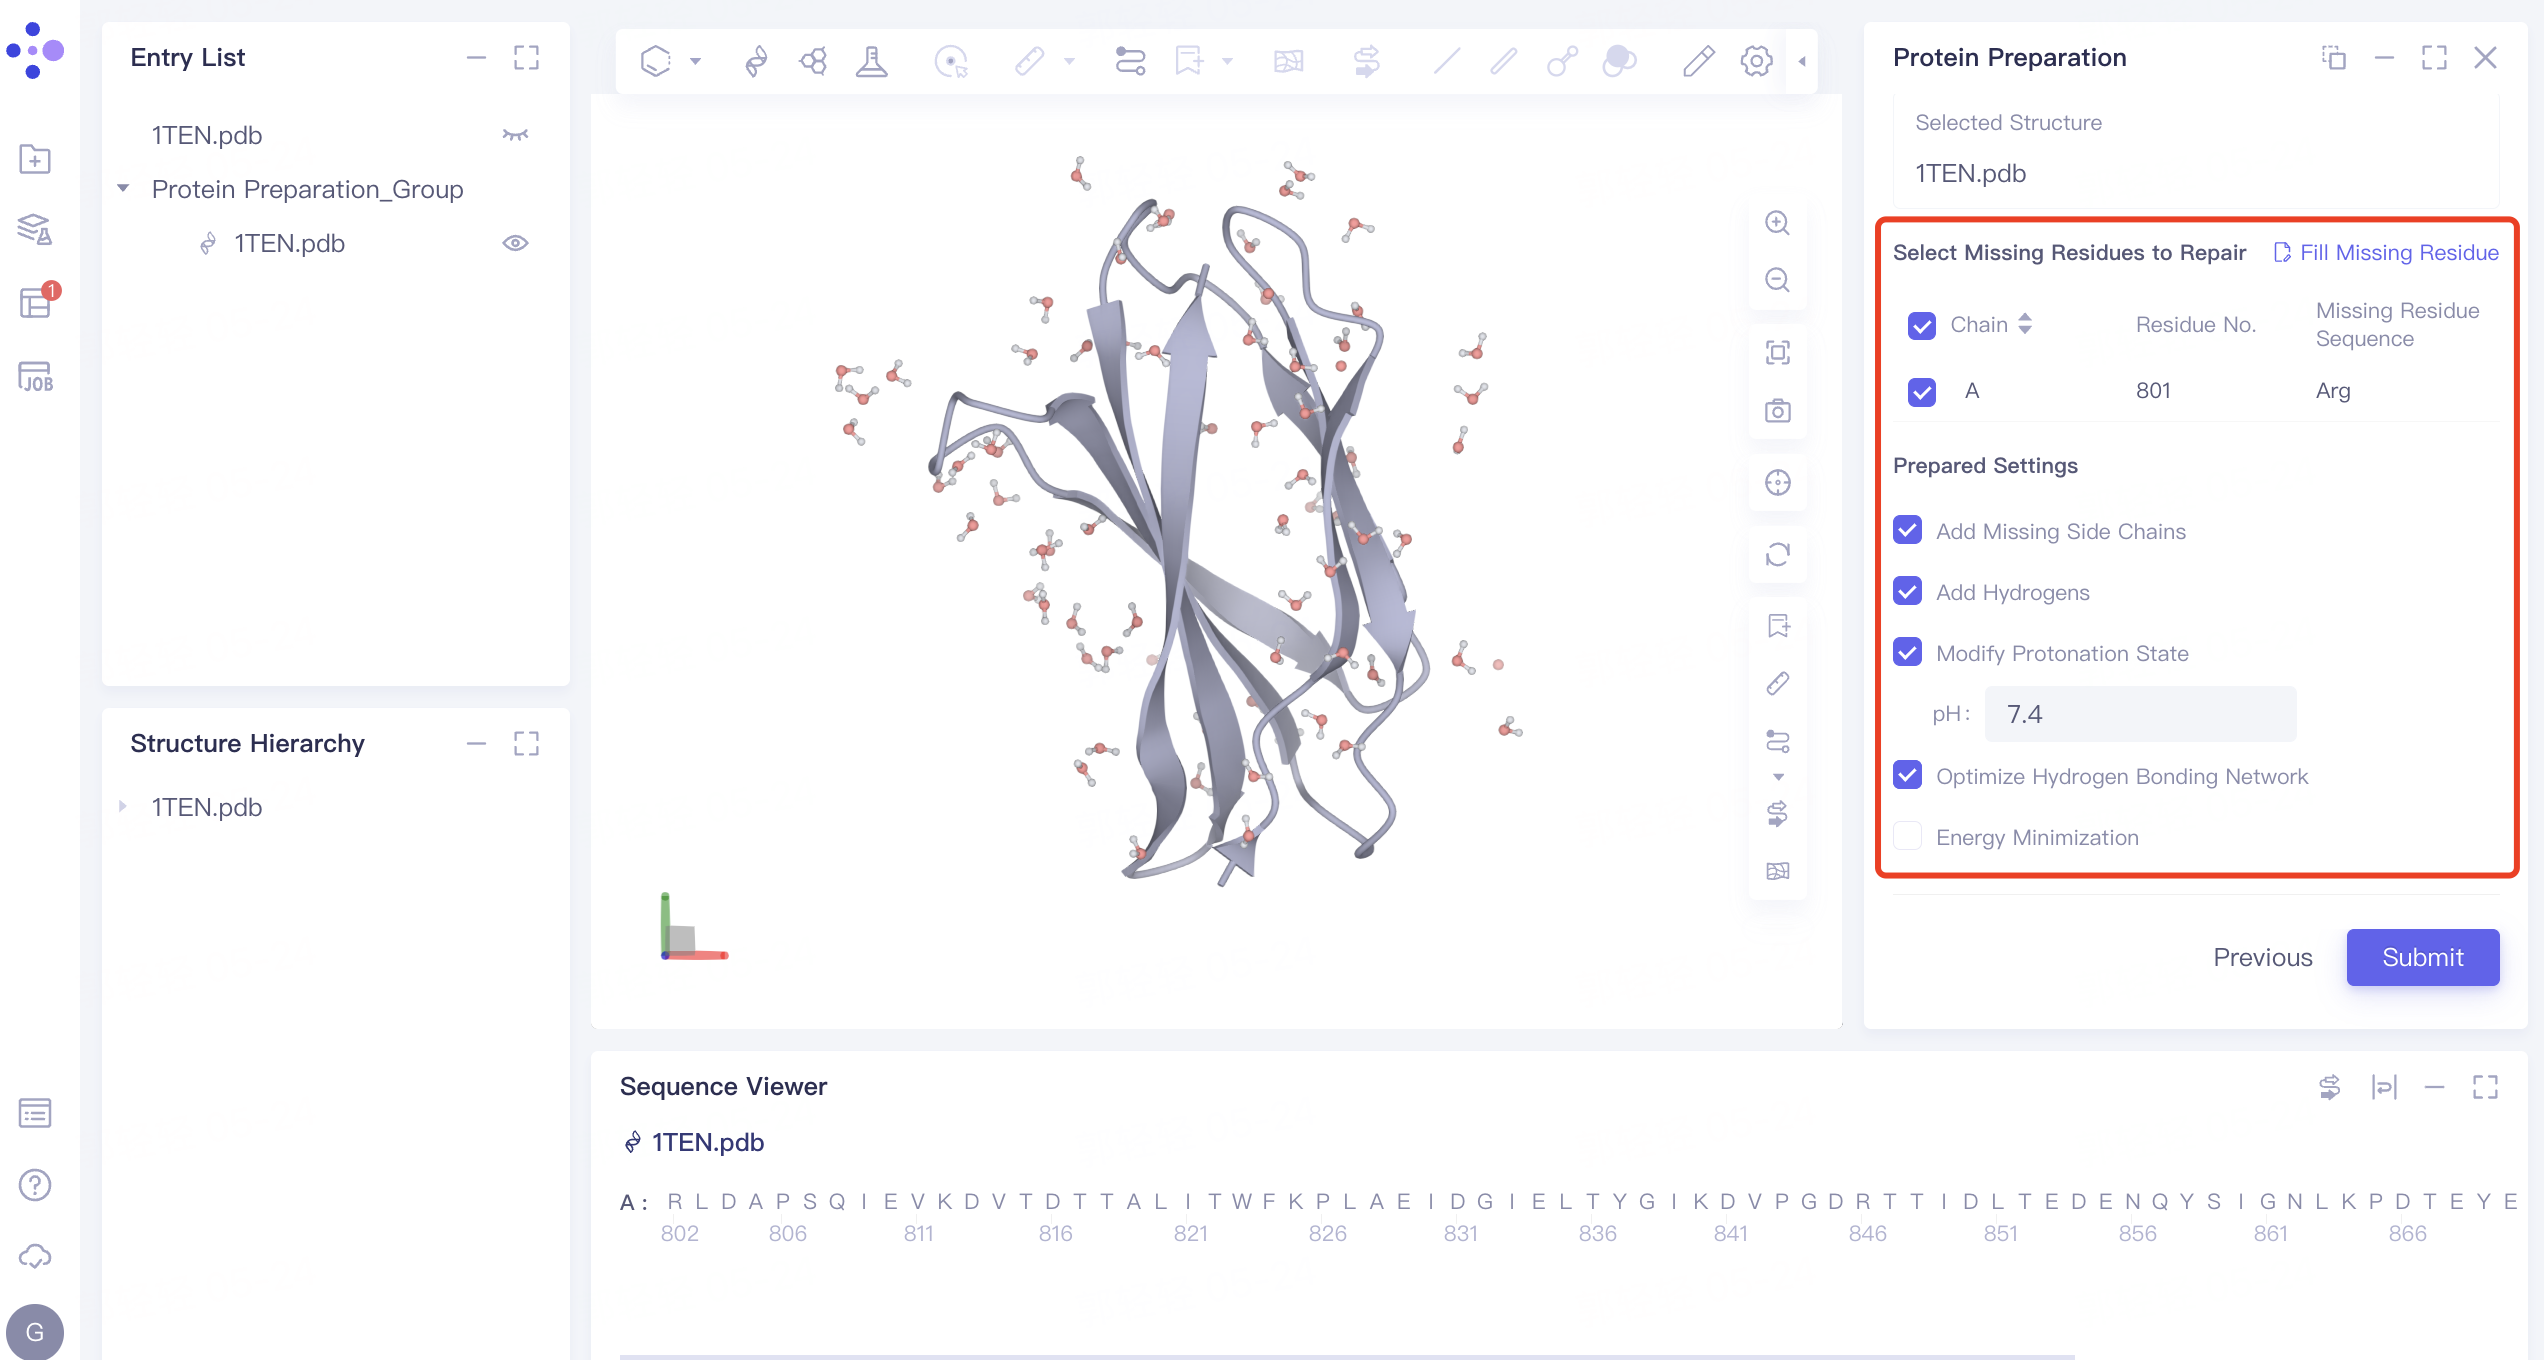
Task: Click the help question mark icon
Action: (x=35, y=1185)
